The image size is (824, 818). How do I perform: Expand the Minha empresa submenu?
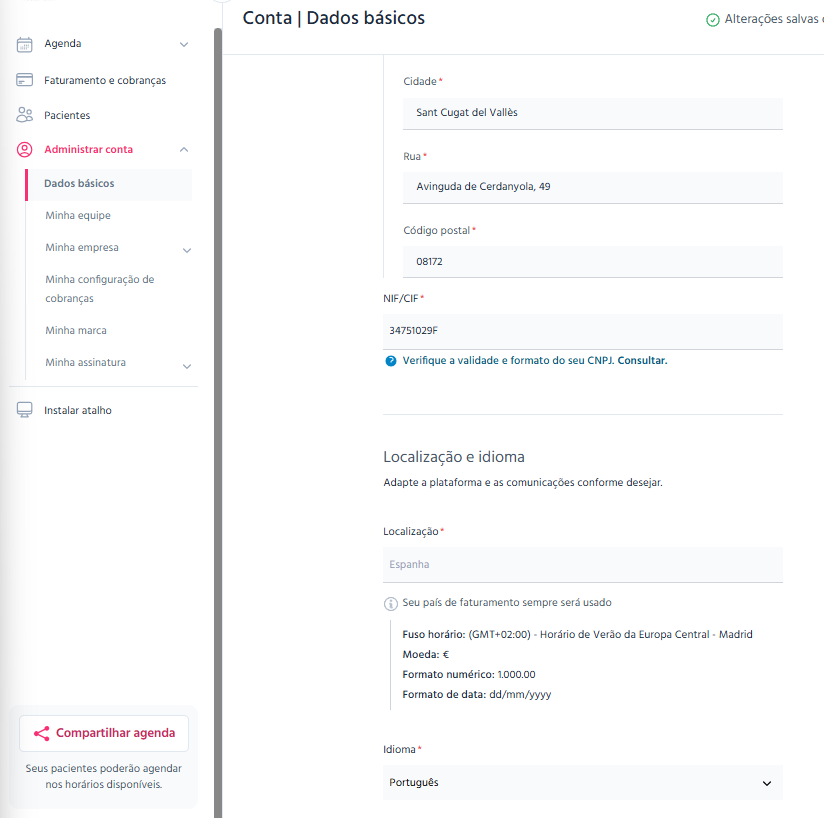tap(187, 251)
